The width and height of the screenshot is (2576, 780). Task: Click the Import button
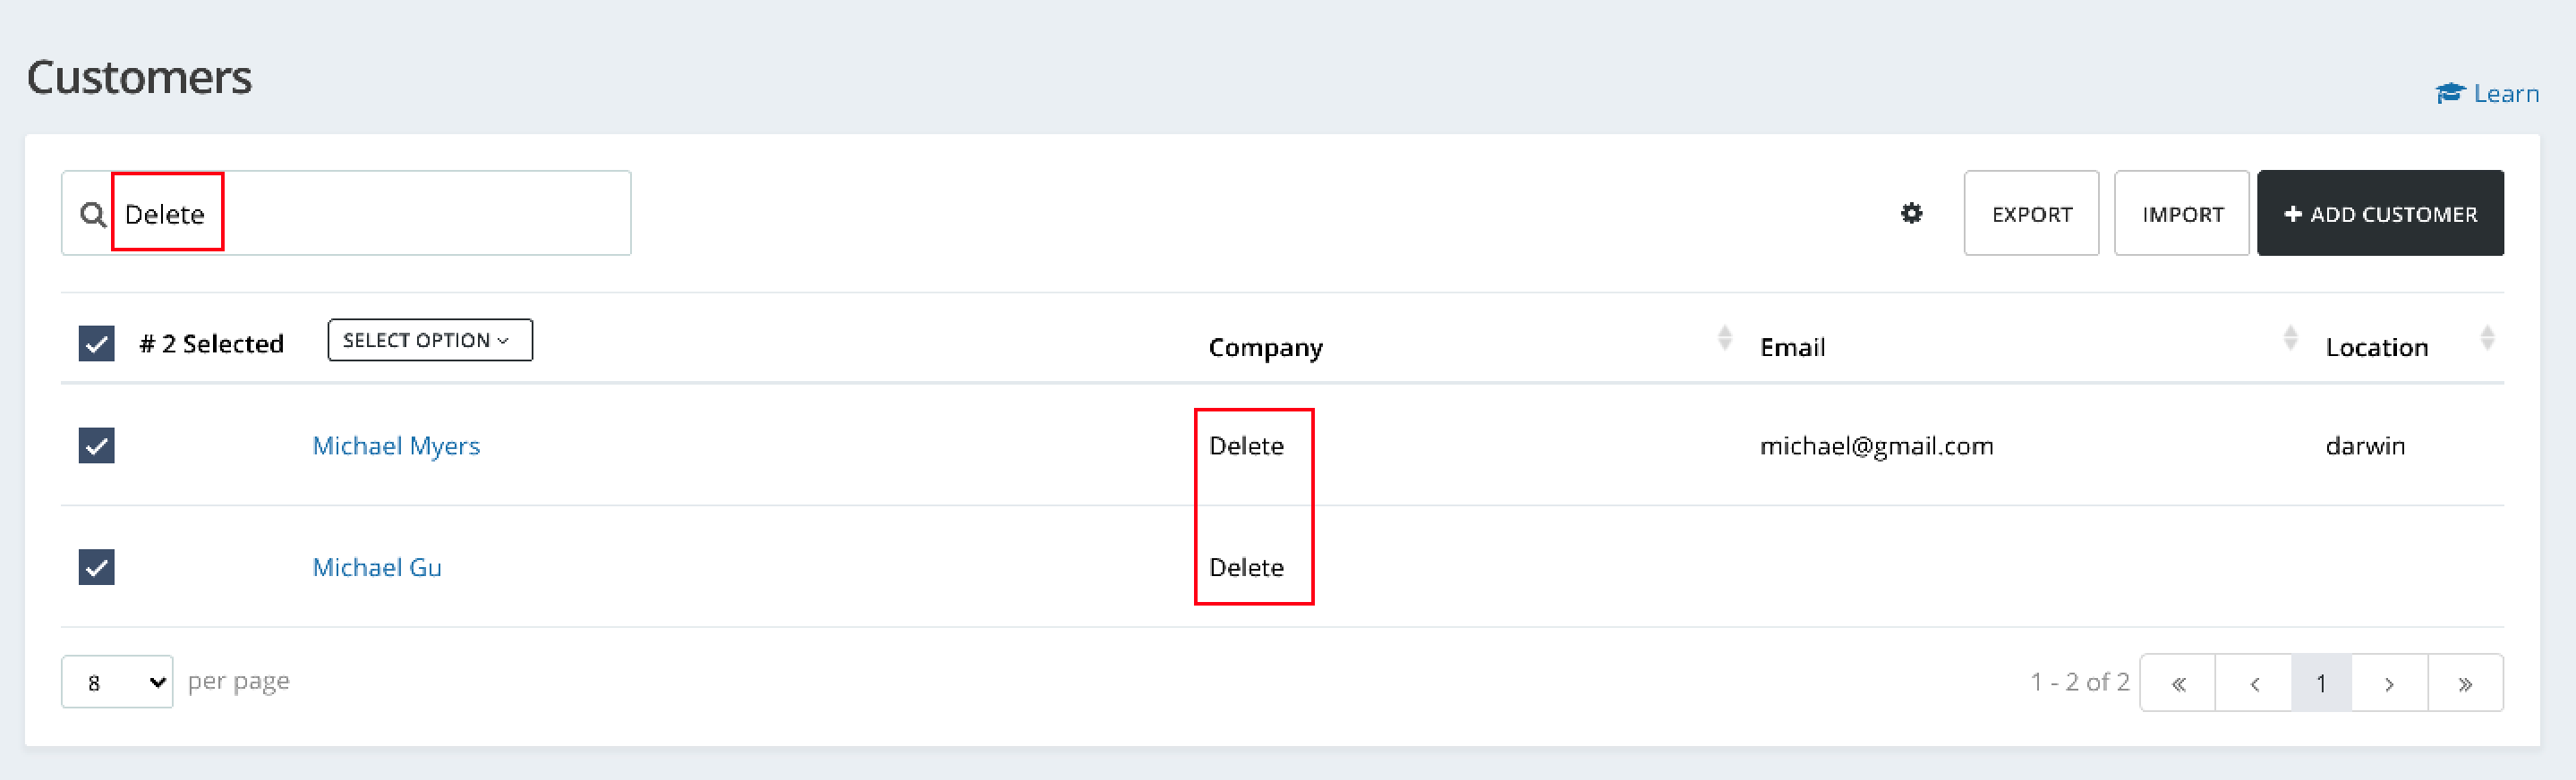[2181, 213]
